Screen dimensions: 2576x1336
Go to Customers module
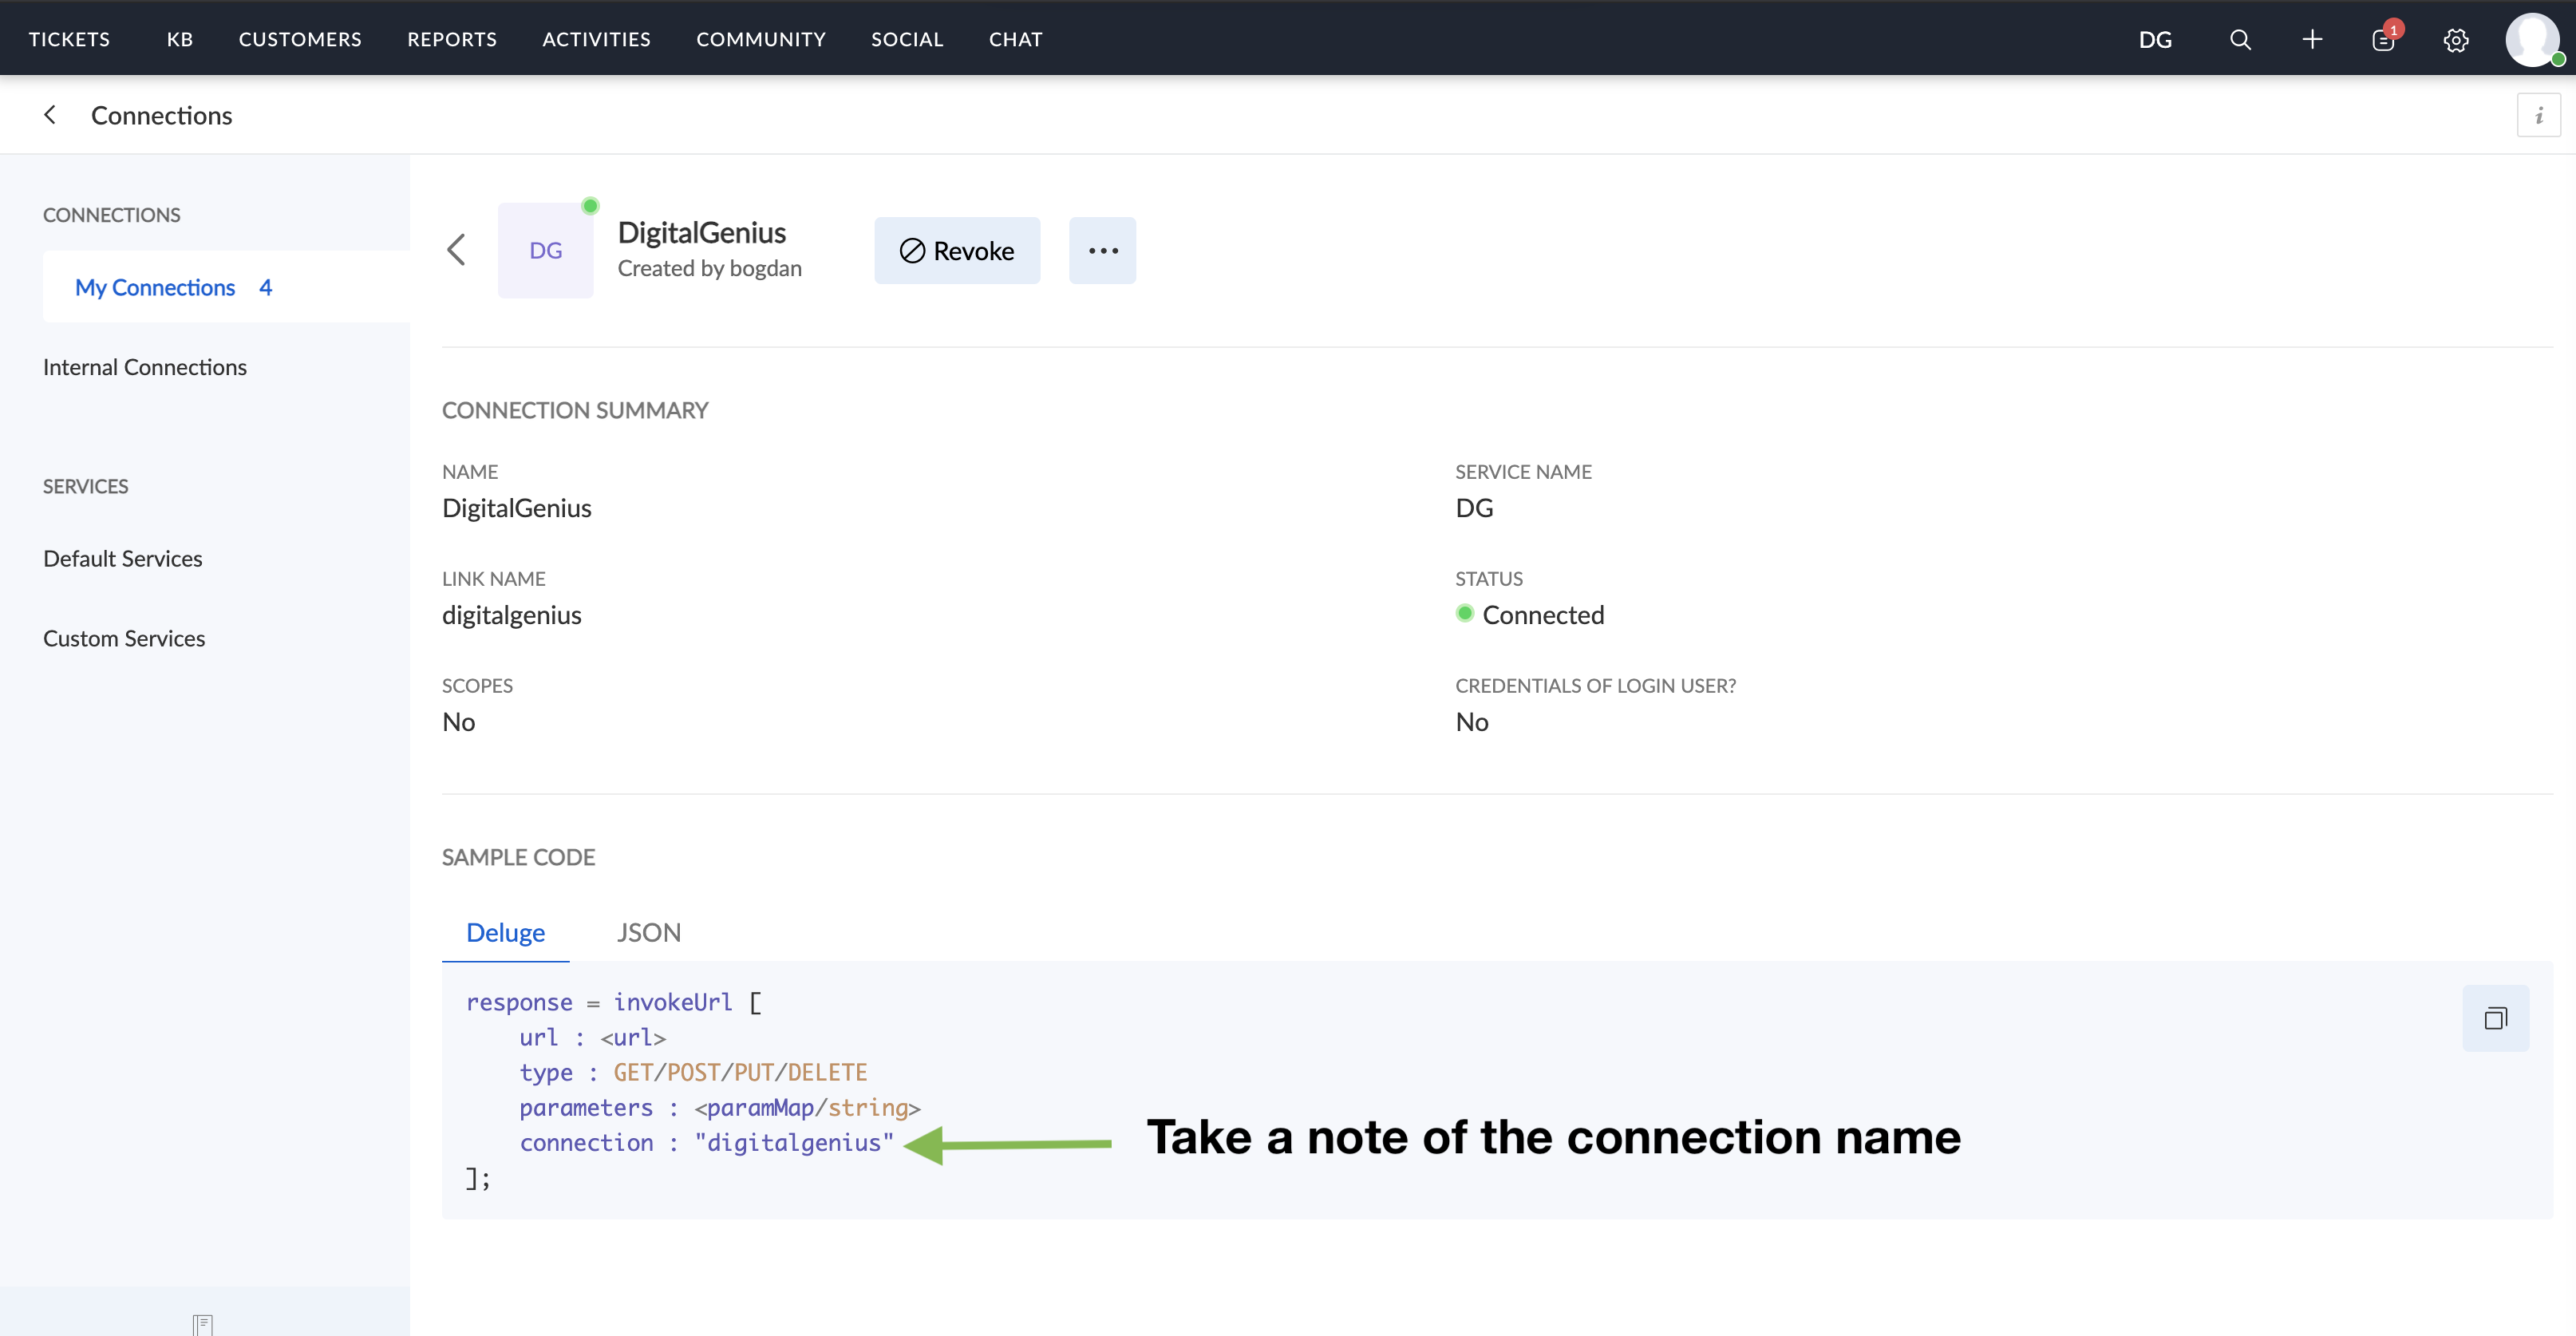pyautogui.click(x=300, y=39)
